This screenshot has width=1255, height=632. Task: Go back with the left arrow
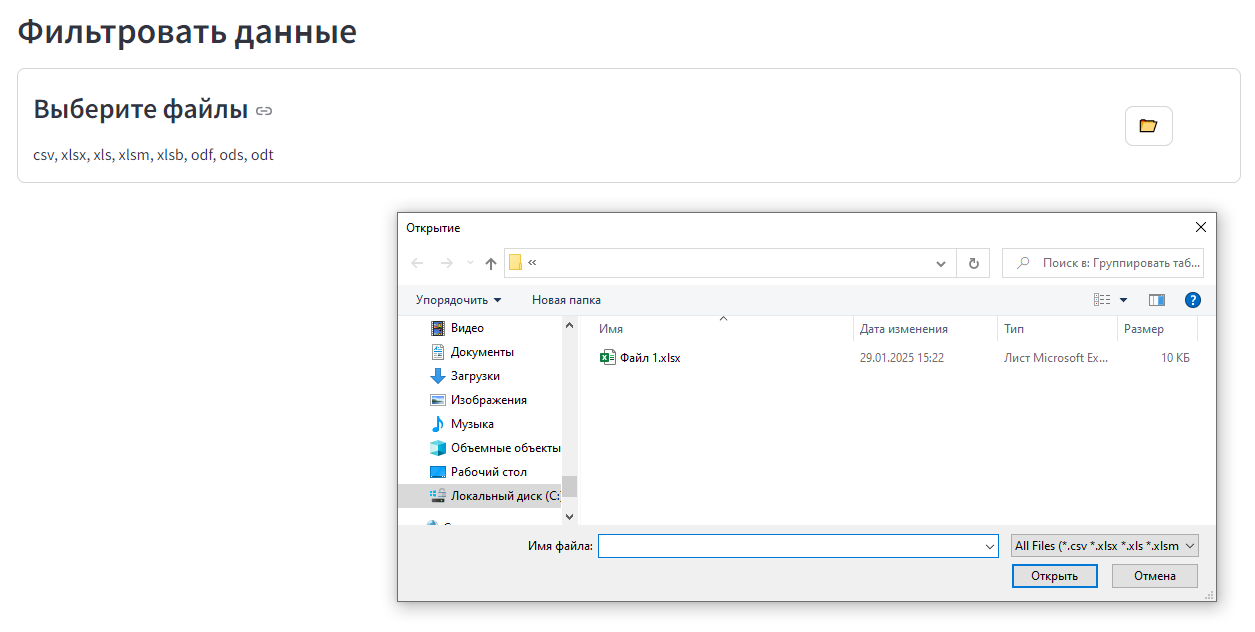tap(418, 263)
